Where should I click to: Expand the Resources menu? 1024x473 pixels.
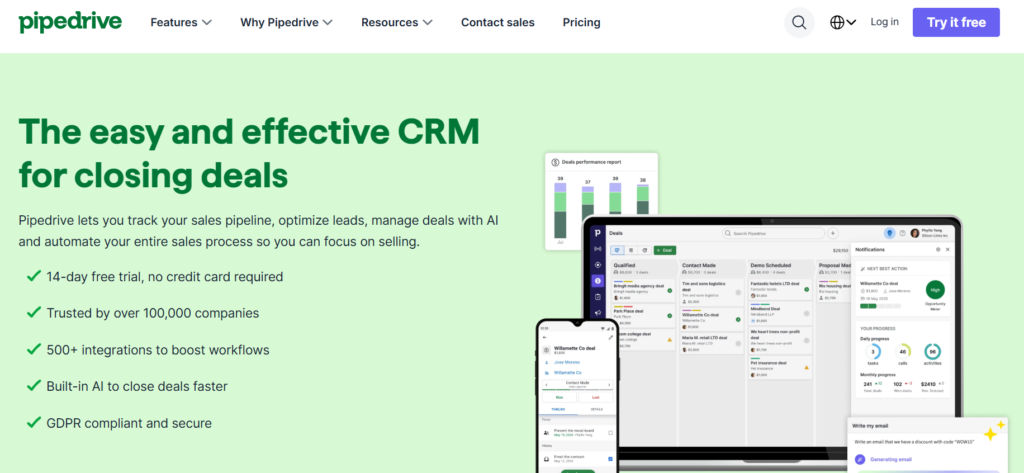pyautogui.click(x=397, y=22)
